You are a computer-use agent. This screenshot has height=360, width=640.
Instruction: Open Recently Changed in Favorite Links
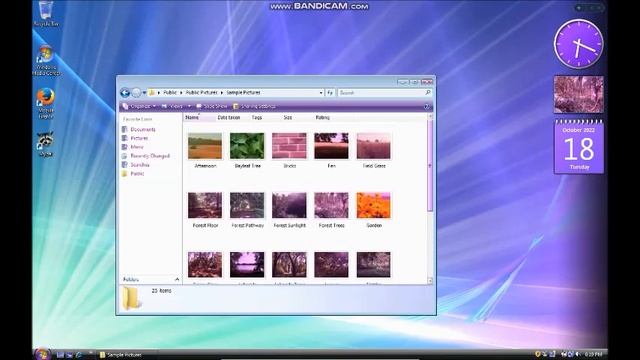146,156
